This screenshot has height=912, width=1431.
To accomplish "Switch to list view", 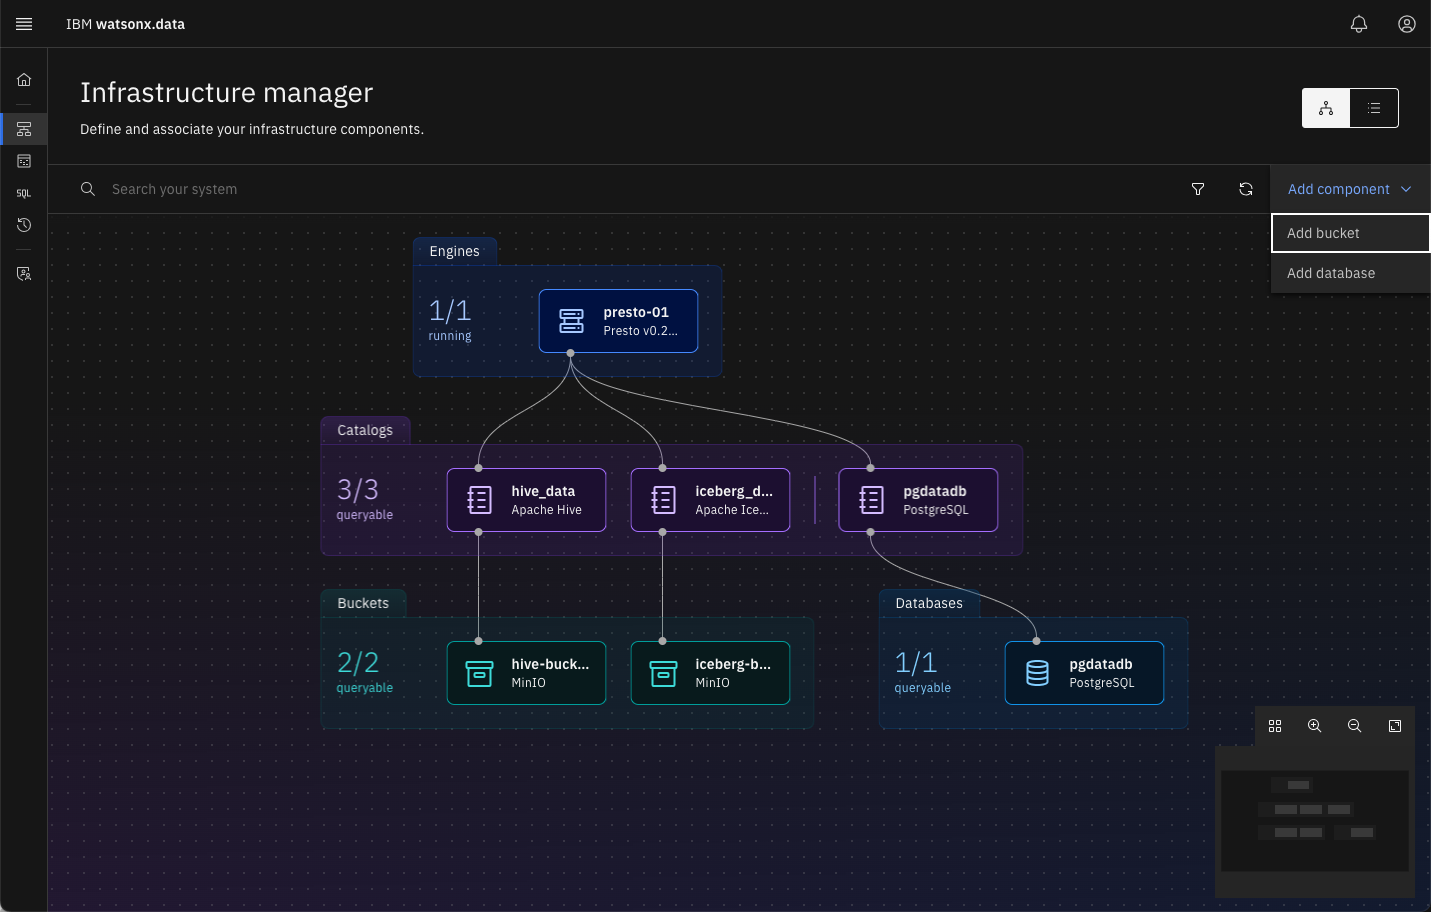I will (1374, 108).
